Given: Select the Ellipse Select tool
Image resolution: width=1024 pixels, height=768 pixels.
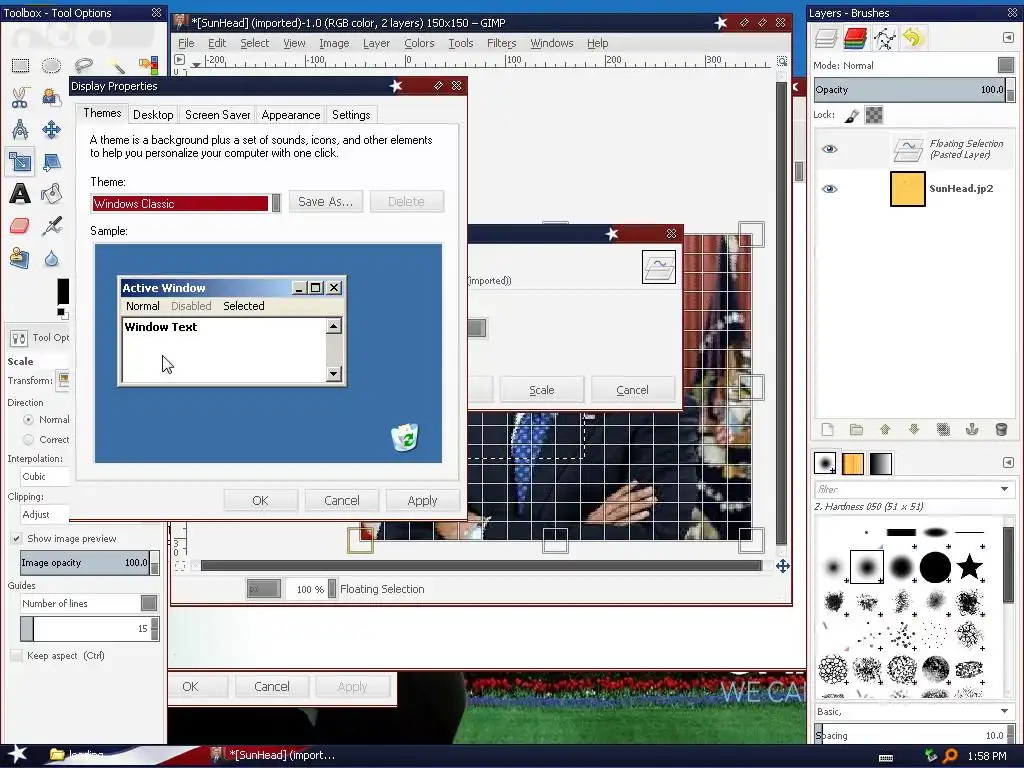Looking at the screenshot, I should tap(51, 65).
